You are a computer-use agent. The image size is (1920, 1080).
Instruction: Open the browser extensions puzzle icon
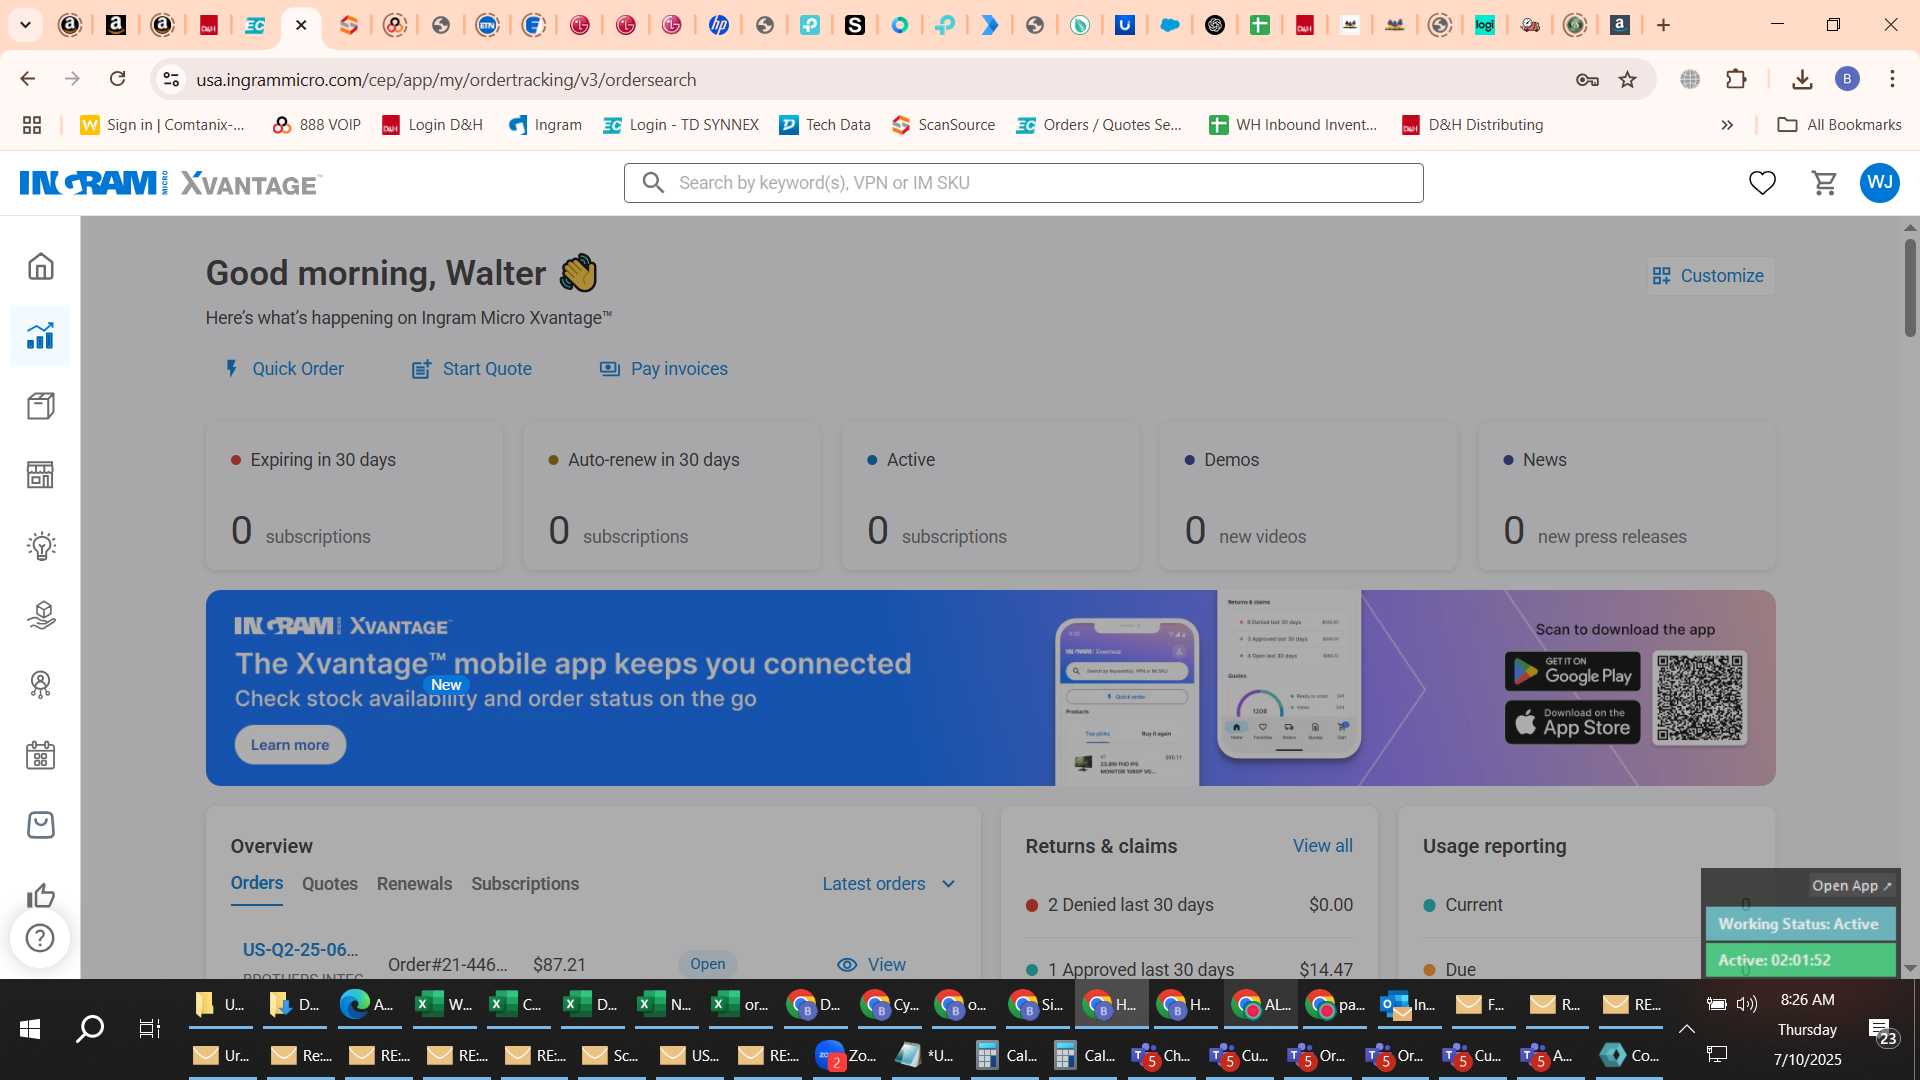click(1737, 79)
